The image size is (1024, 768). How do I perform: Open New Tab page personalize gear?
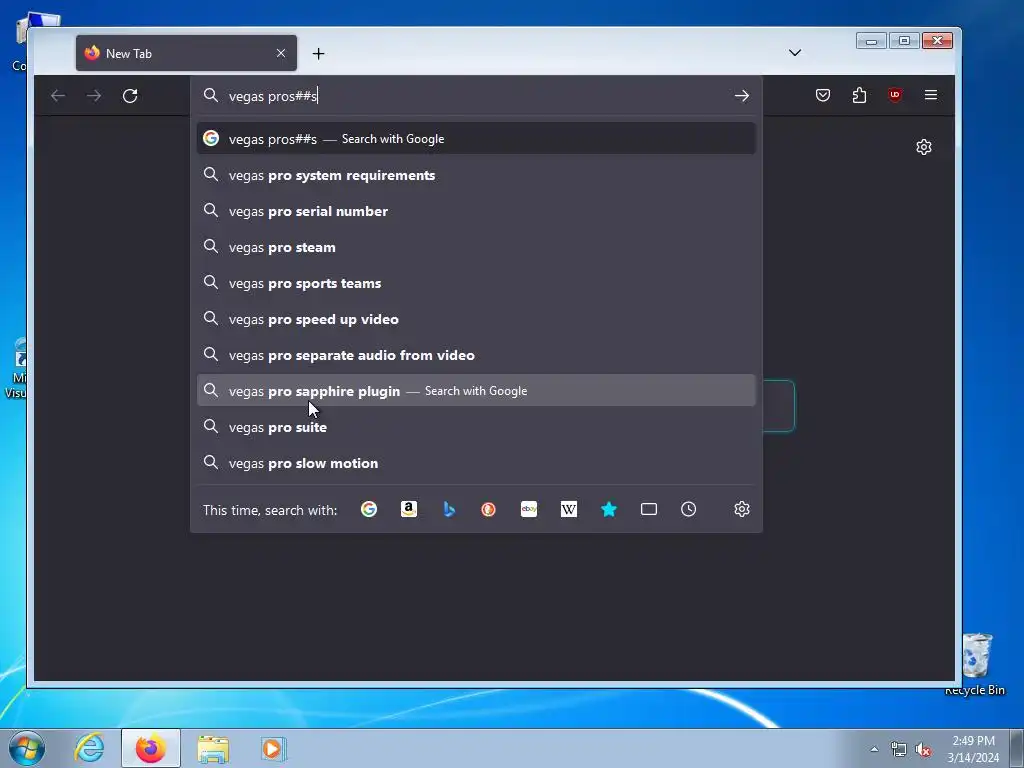click(923, 147)
